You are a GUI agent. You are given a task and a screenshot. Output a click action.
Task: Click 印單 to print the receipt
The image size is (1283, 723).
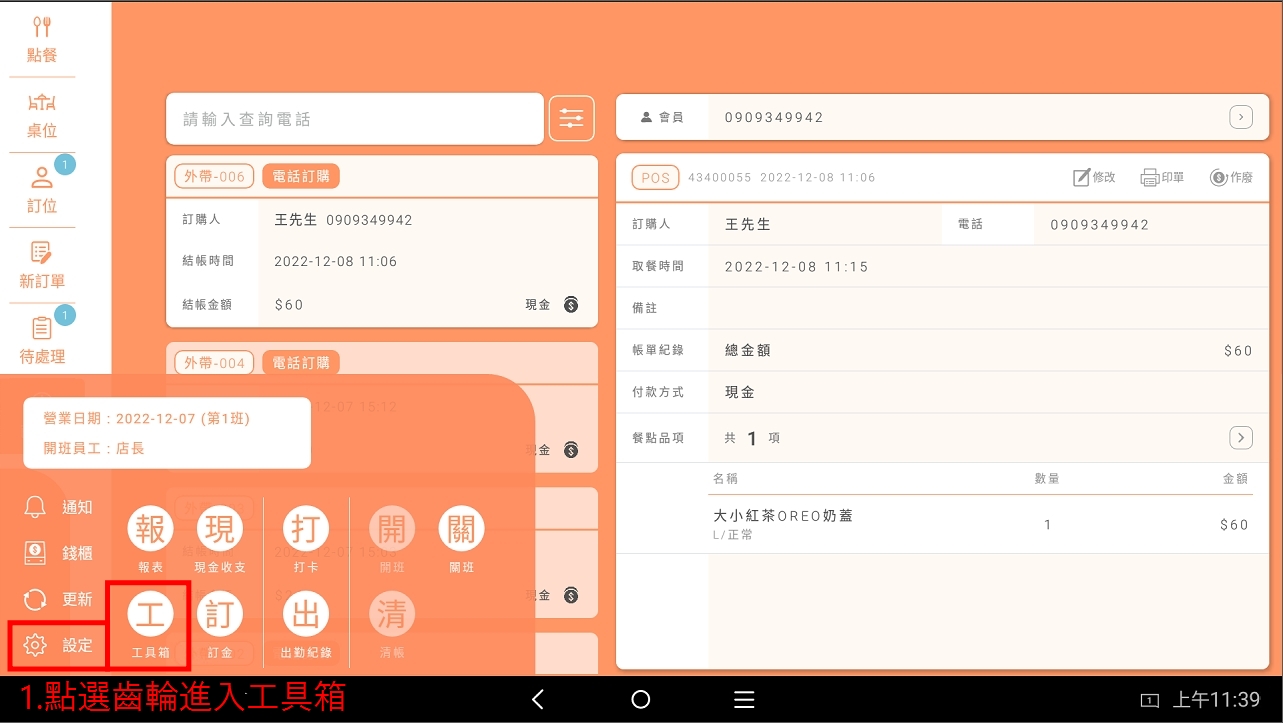(1162, 178)
